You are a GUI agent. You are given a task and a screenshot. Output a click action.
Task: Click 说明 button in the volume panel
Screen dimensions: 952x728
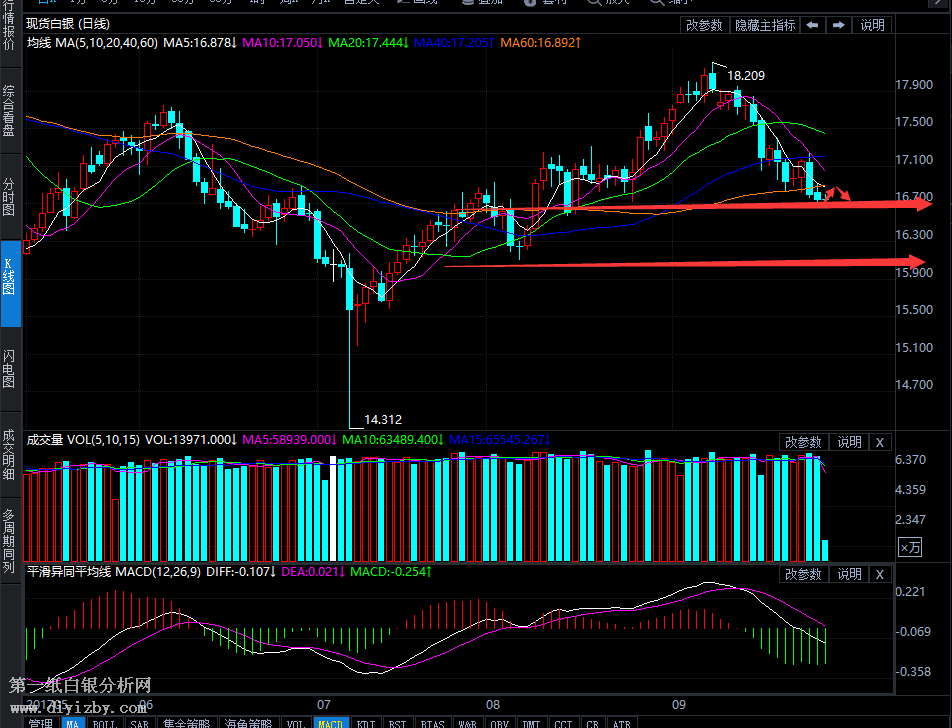tap(849, 442)
